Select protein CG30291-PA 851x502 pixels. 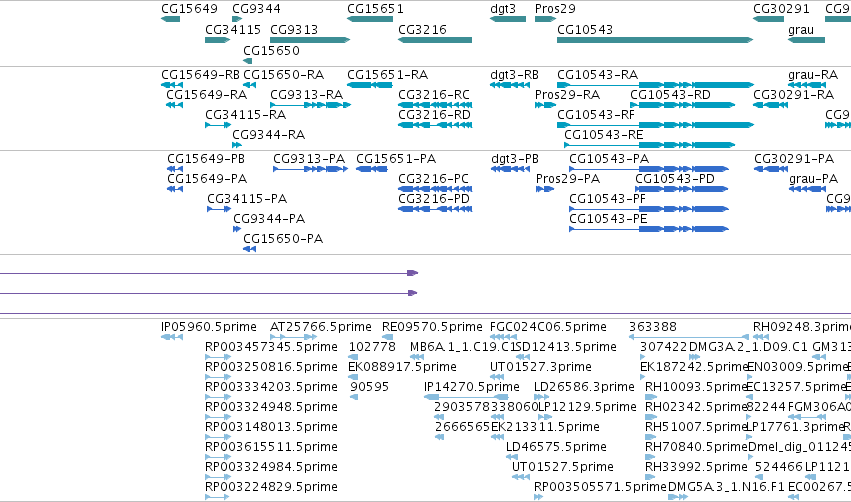coord(771,169)
